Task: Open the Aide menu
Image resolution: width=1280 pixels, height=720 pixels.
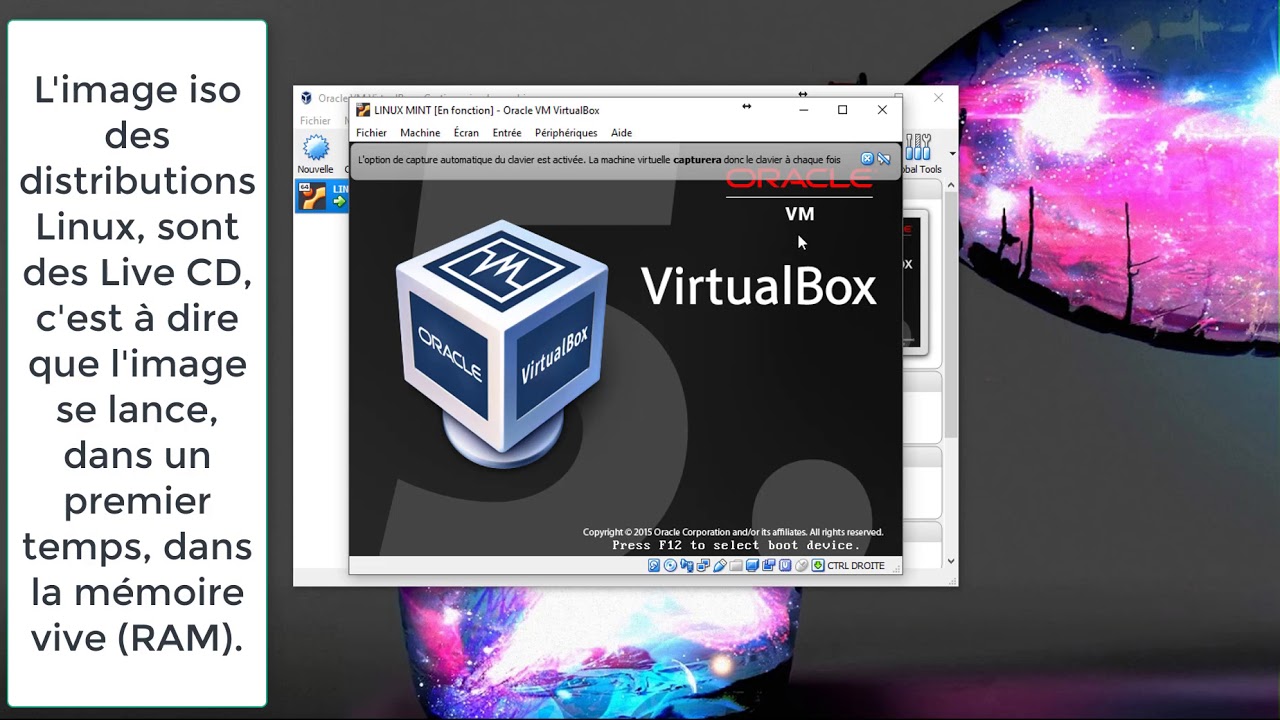Action: click(621, 133)
